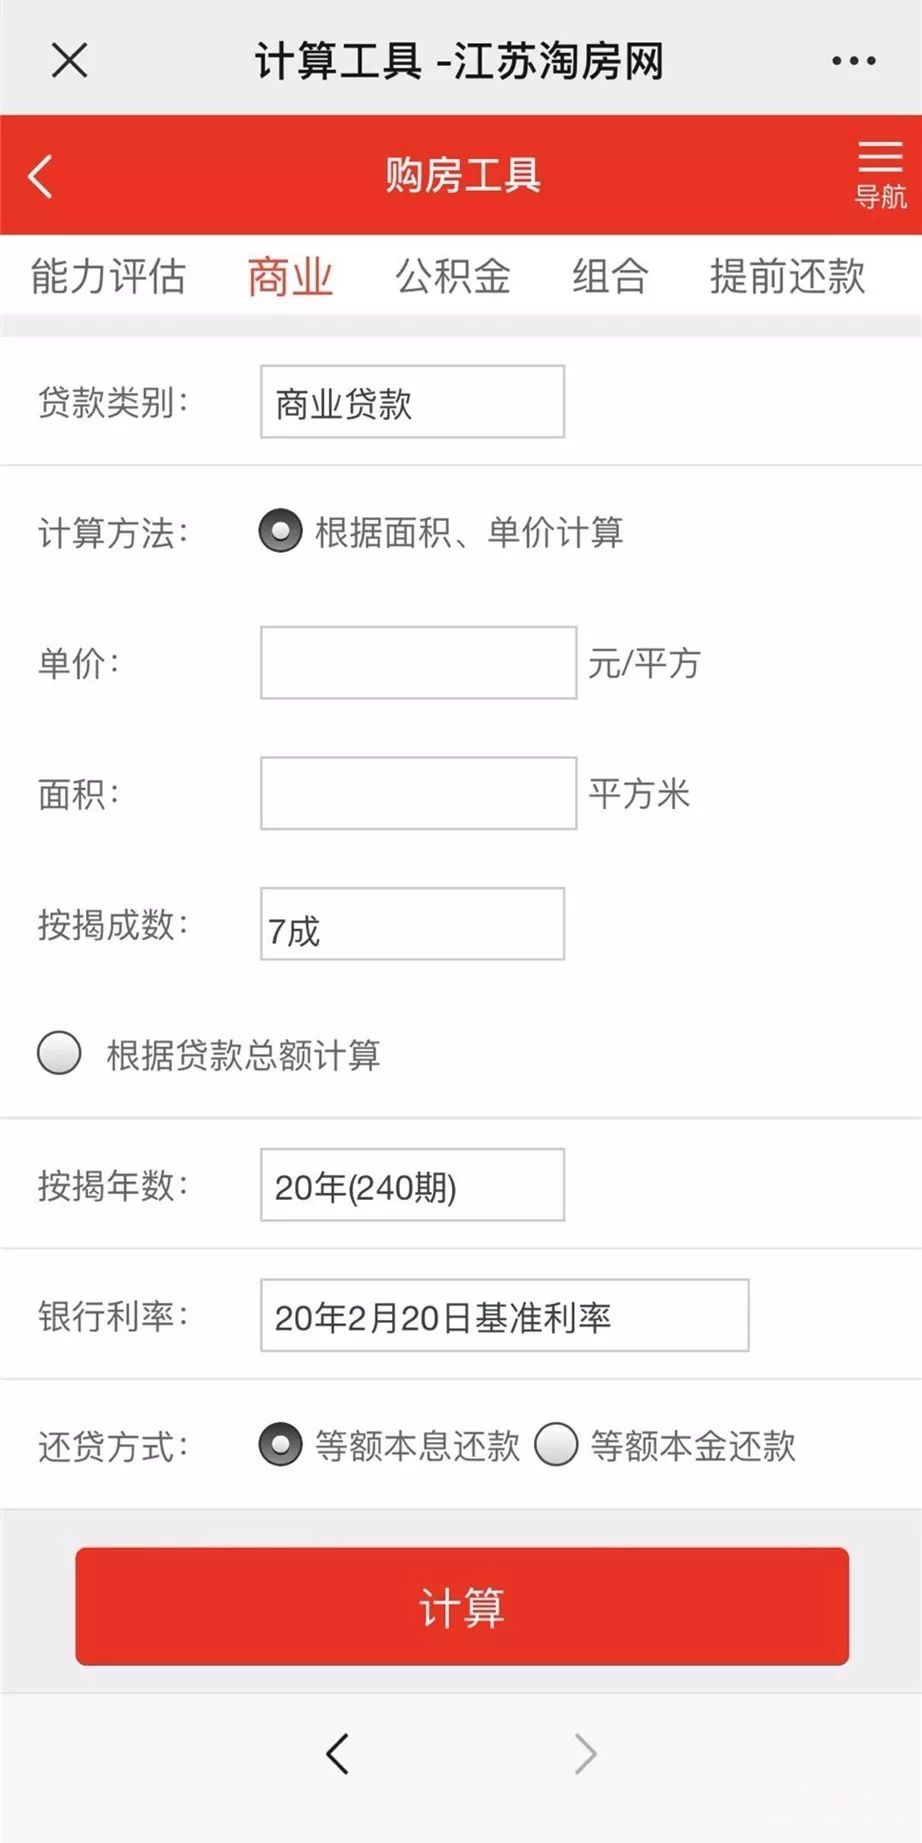This screenshot has width=922, height=1843.
Task: Open the 银行利率 interest rate selector
Action: click(x=503, y=1315)
